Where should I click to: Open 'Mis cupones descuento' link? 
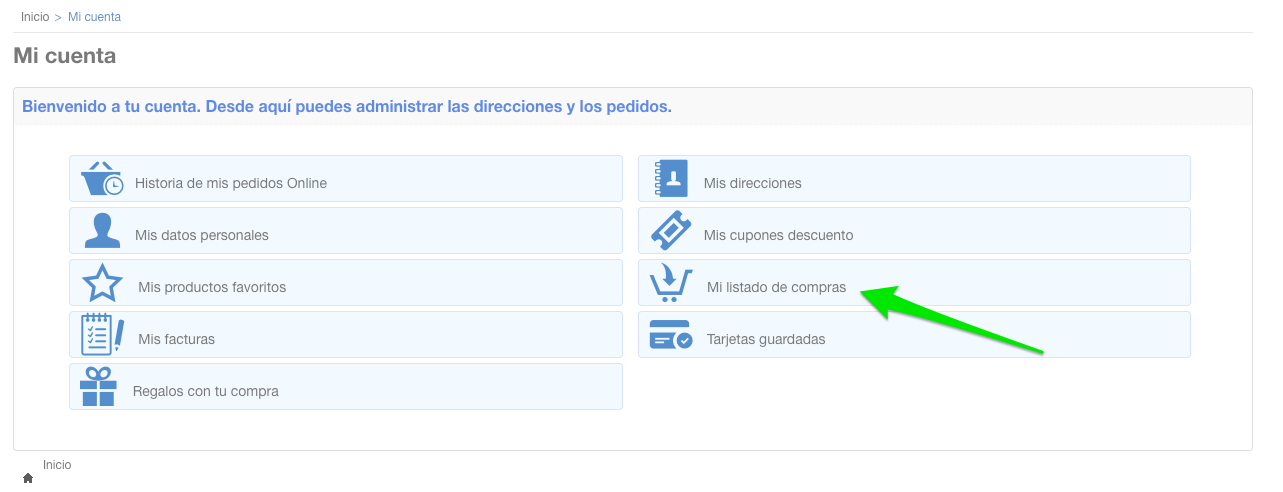pyautogui.click(x=778, y=236)
